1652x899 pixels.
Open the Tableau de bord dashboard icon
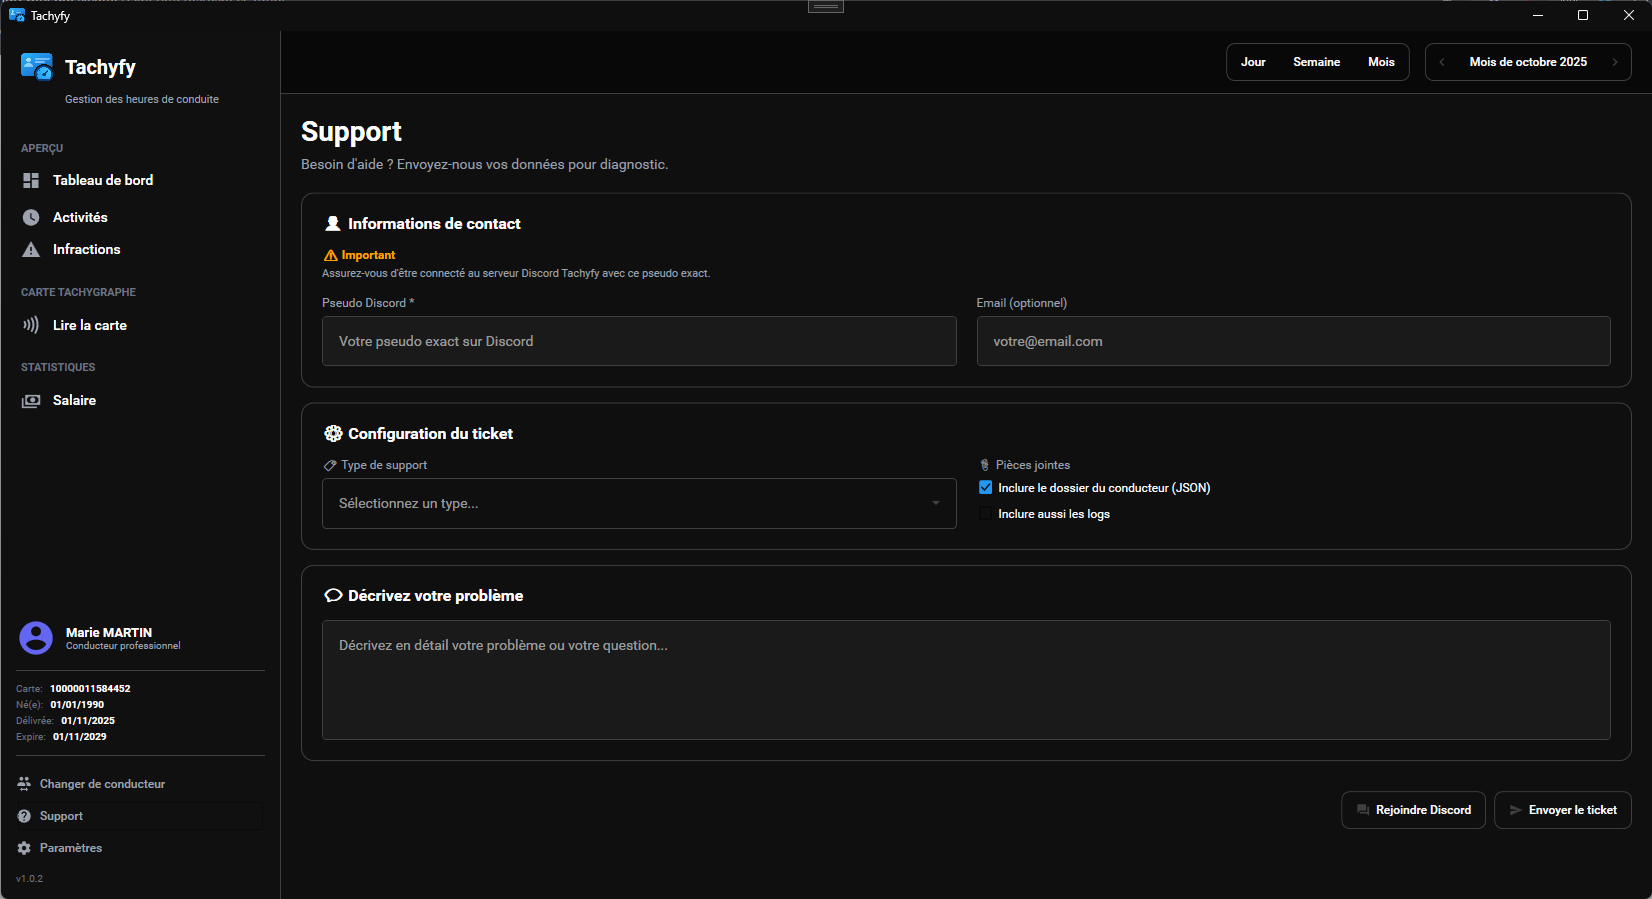pos(31,180)
